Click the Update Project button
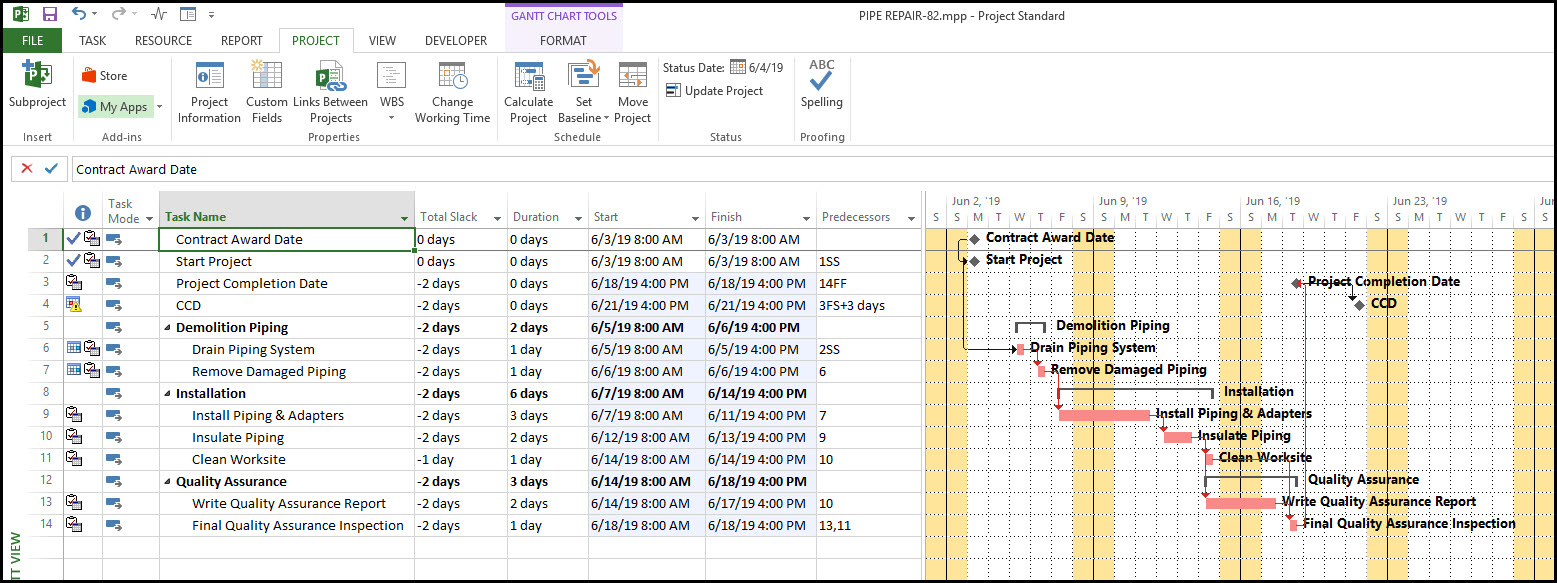Screen dimensions: 1557x583 click(714, 91)
